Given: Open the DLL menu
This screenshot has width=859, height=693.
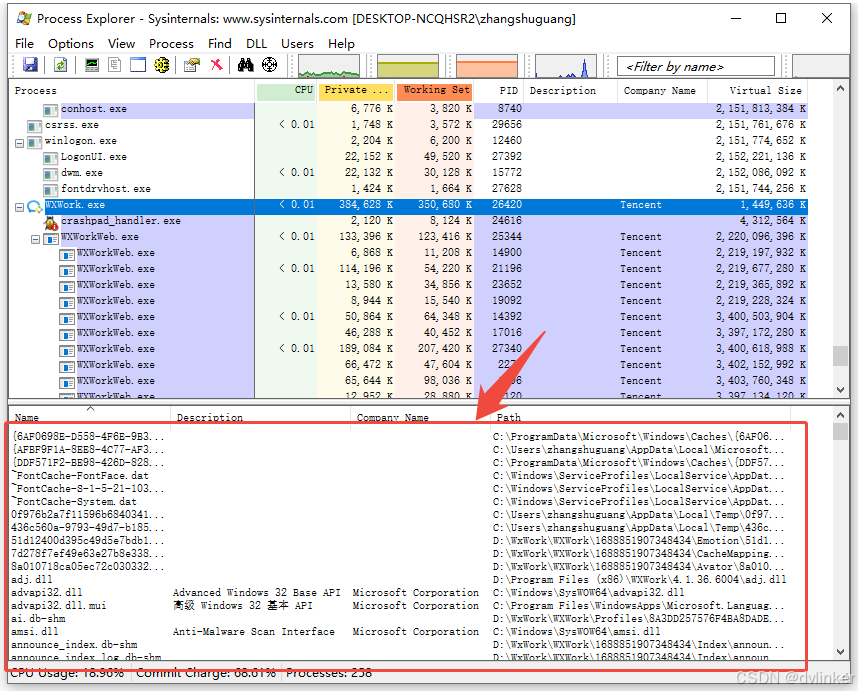Looking at the screenshot, I should click(x=256, y=43).
